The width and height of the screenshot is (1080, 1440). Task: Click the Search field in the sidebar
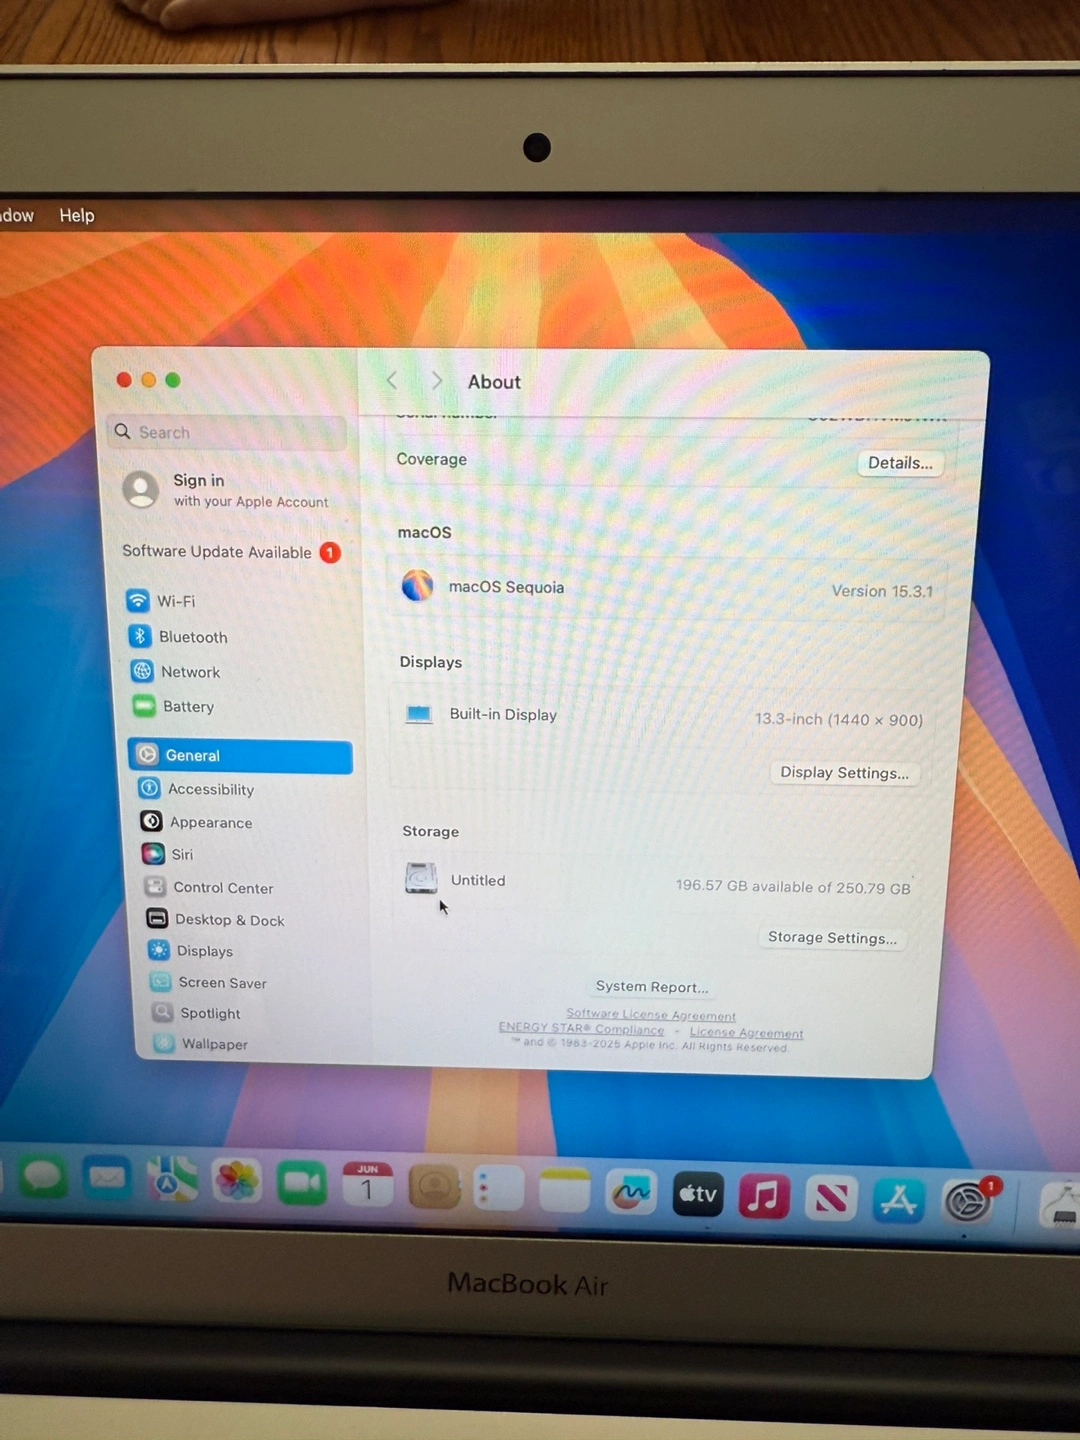226,432
